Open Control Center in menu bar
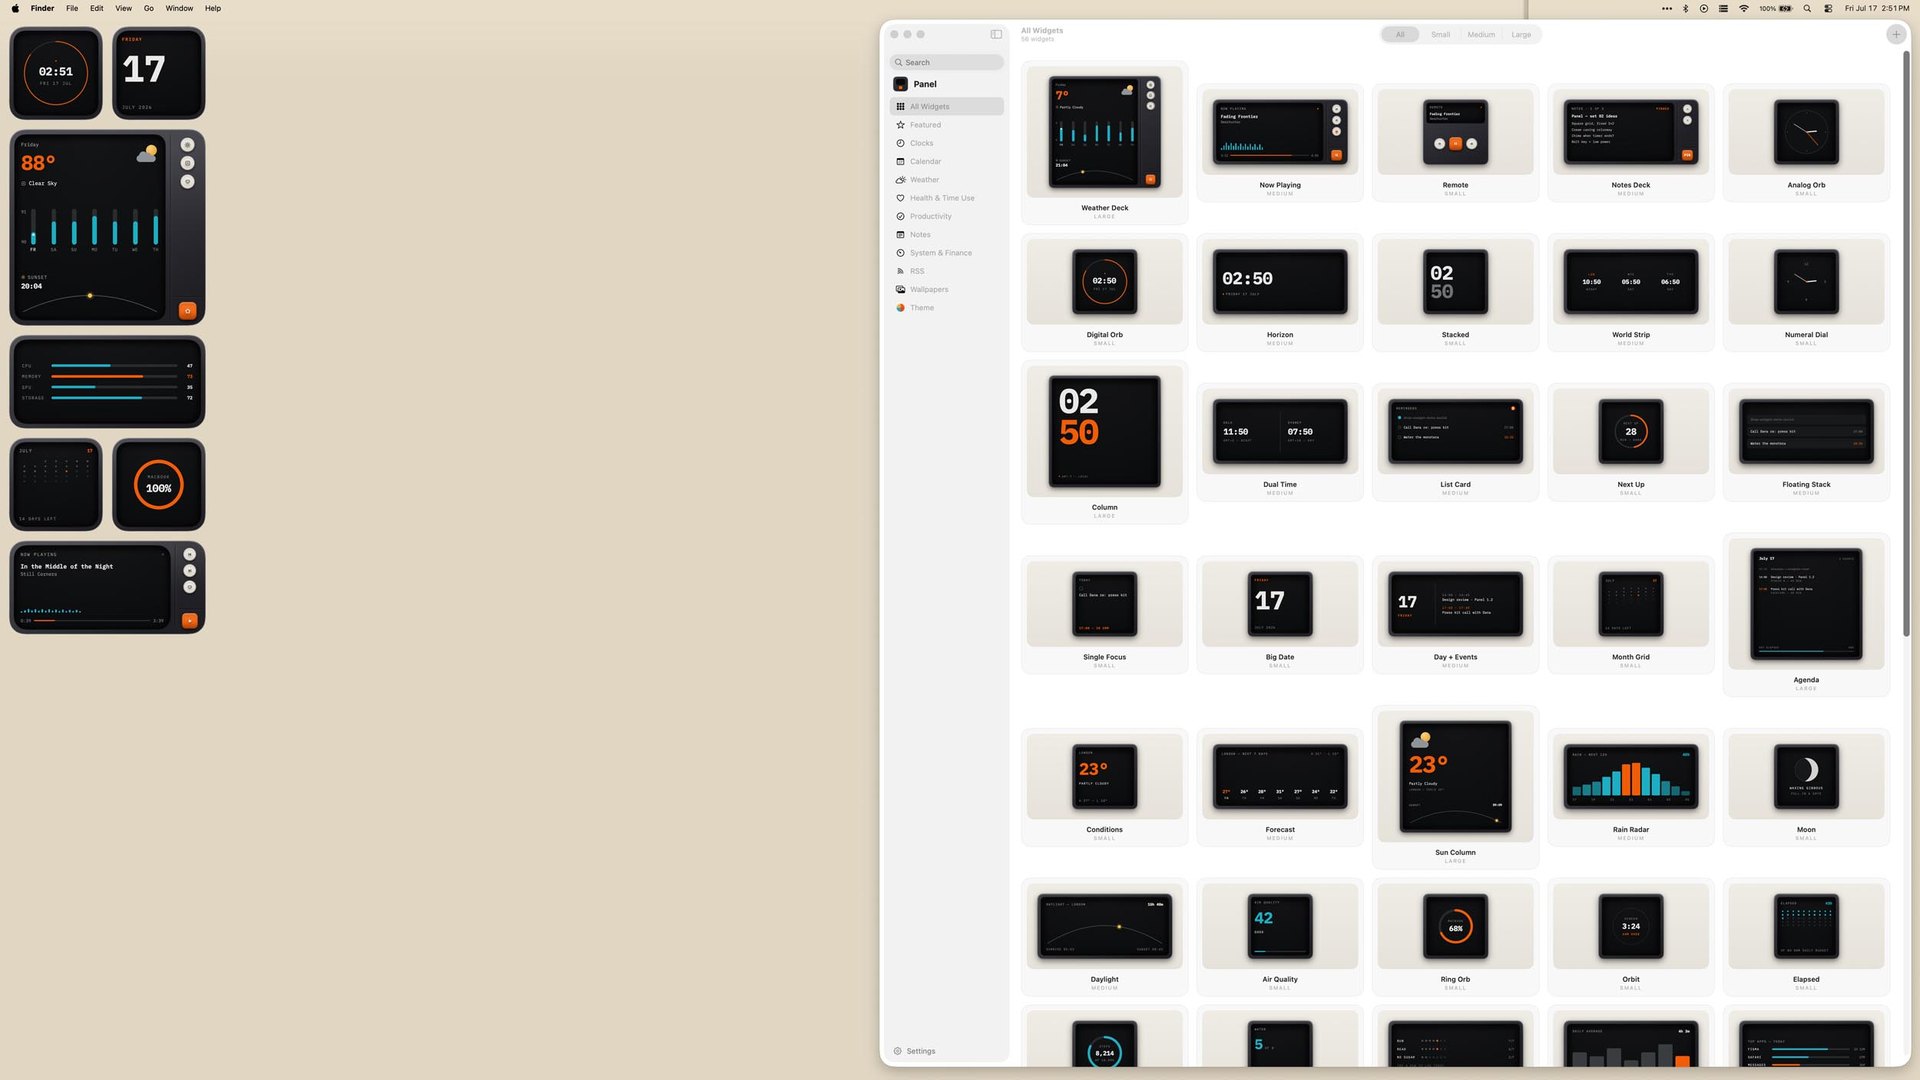Viewport: 1920px width, 1080px height. tap(1828, 8)
